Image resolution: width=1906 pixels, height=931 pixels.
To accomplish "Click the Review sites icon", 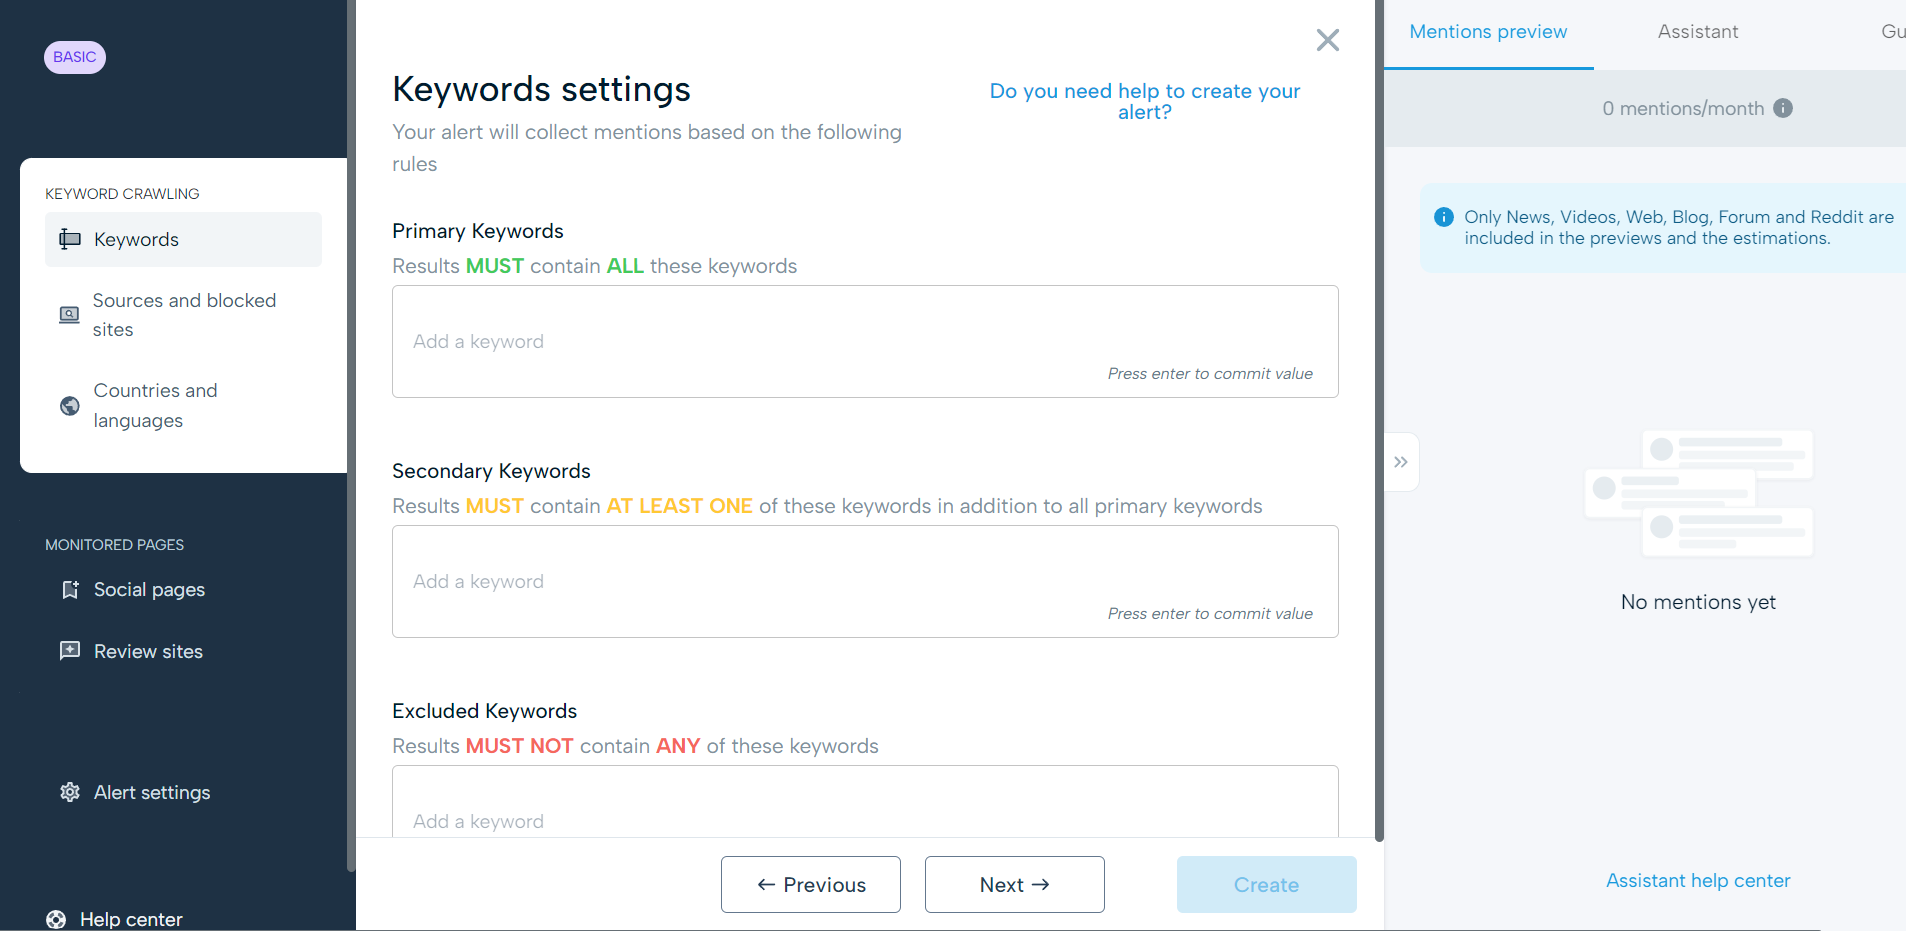I will click(x=70, y=651).
